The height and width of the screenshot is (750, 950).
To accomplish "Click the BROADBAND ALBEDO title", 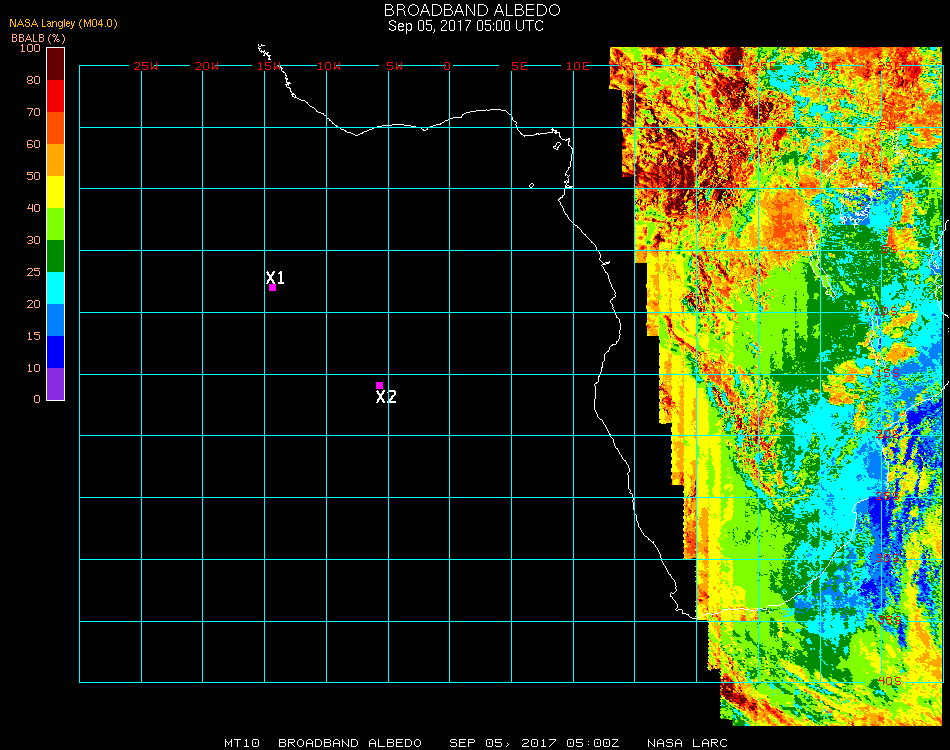I will pos(472,10).
